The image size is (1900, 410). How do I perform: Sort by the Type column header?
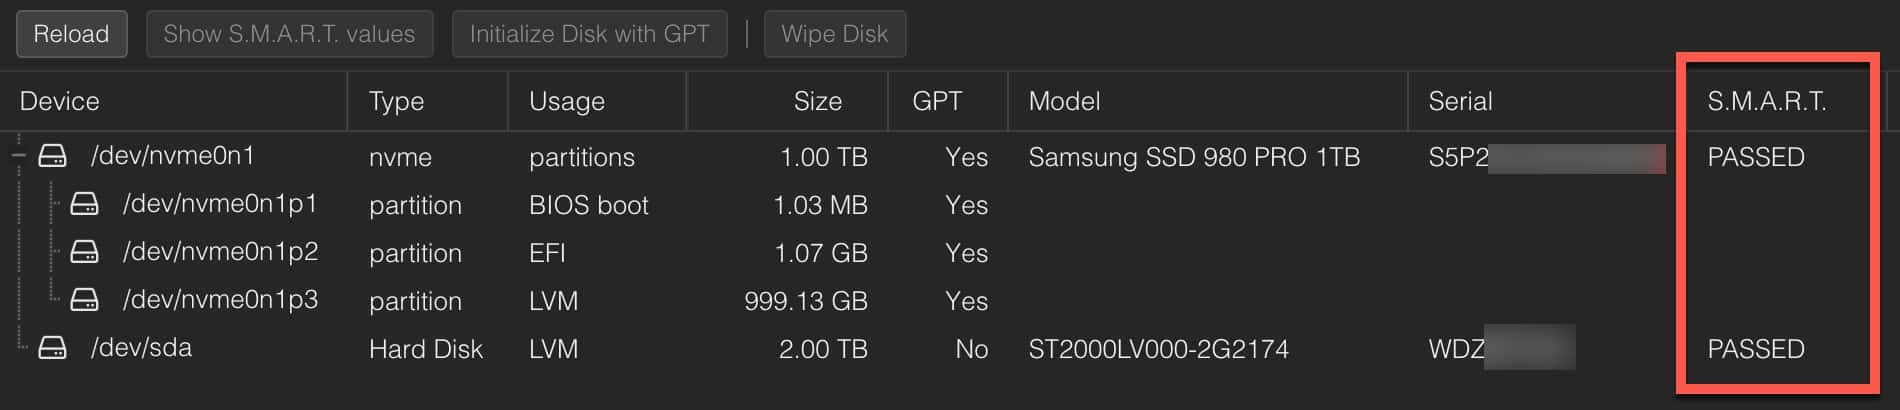point(396,101)
